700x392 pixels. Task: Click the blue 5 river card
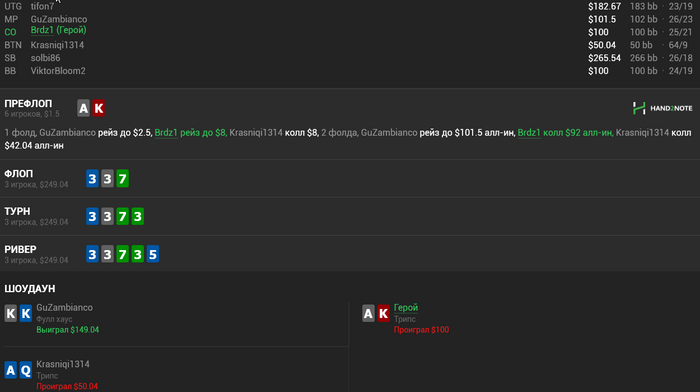(x=153, y=254)
